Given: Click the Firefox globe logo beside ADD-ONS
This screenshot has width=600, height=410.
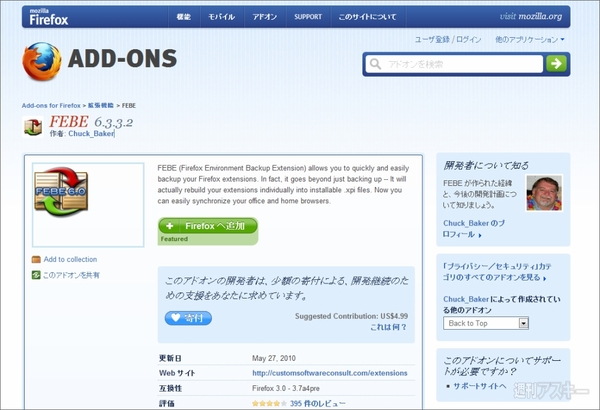Looking at the screenshot, I should (x=41, y=61).
